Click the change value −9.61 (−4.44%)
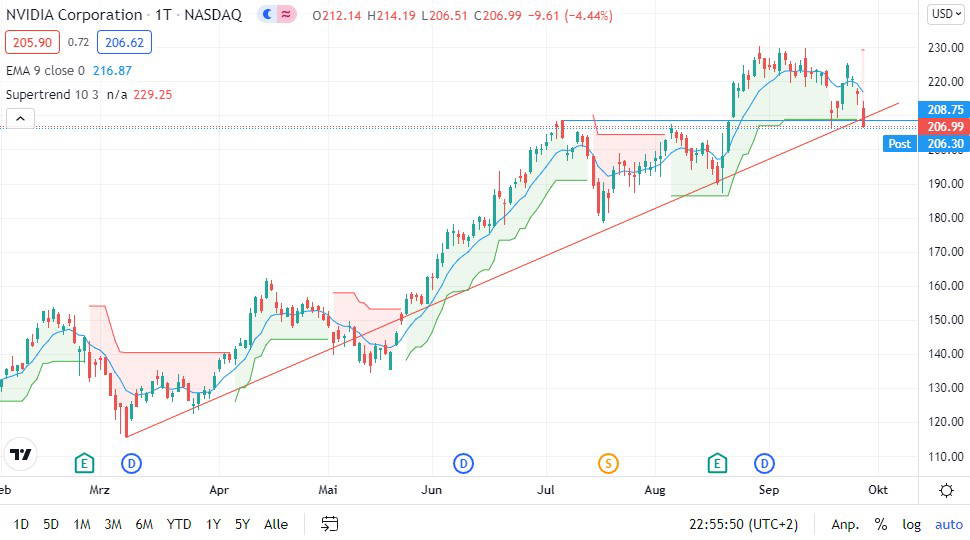This screenshot has width=970, height=540. point(570,15)
